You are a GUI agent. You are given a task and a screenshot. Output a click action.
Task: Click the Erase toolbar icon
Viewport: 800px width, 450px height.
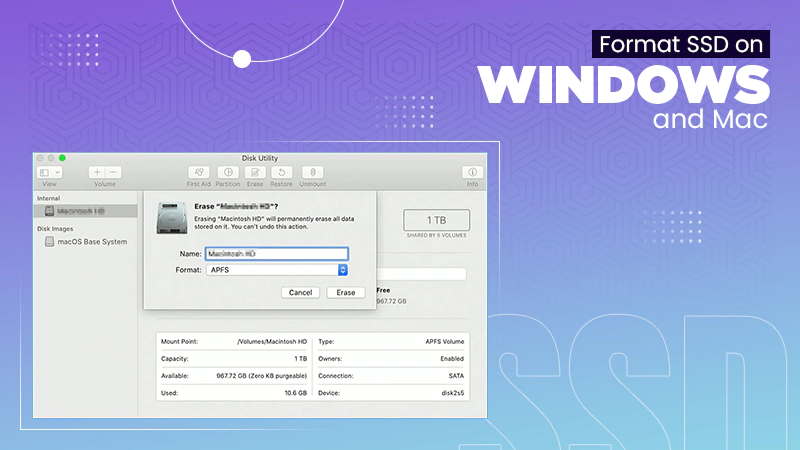click(x=255, y=172)
